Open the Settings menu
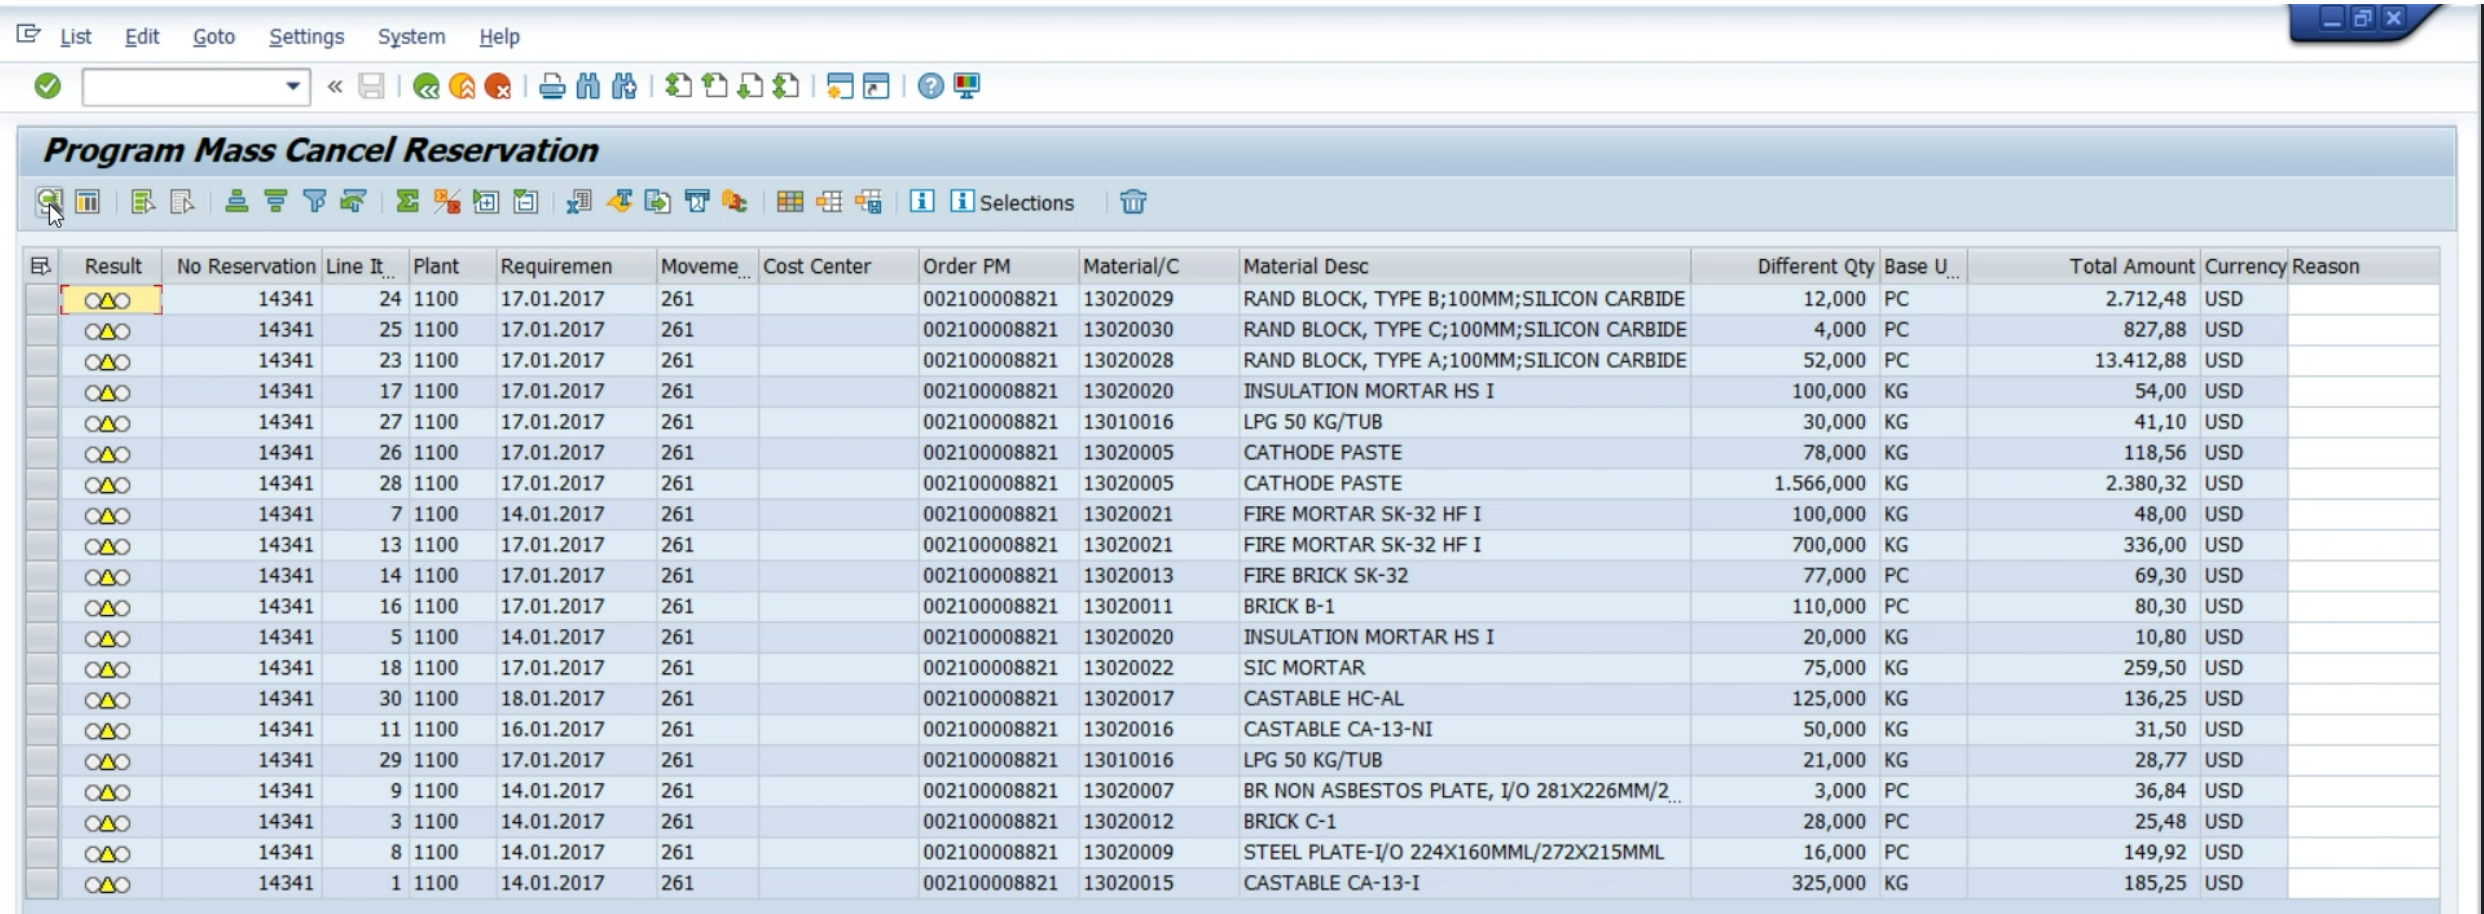The width and height of the screenshot is (2484, 914). (306, 37)
